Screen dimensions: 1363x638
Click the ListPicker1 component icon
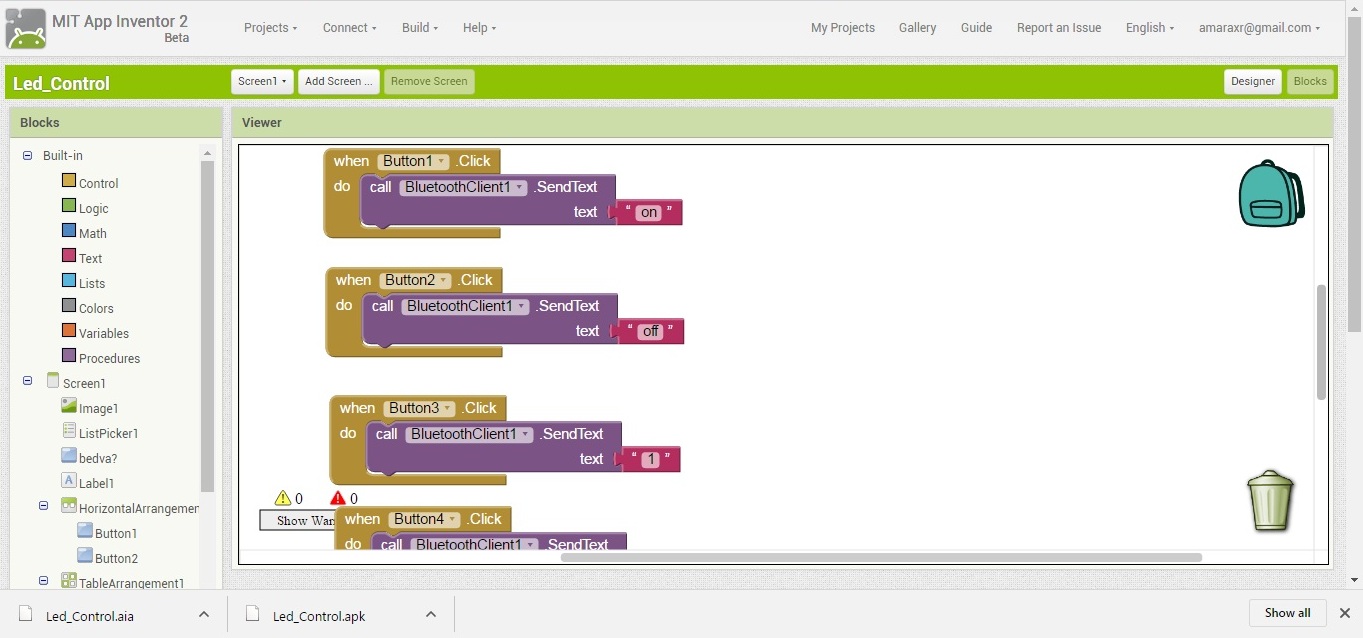(69, 431)
